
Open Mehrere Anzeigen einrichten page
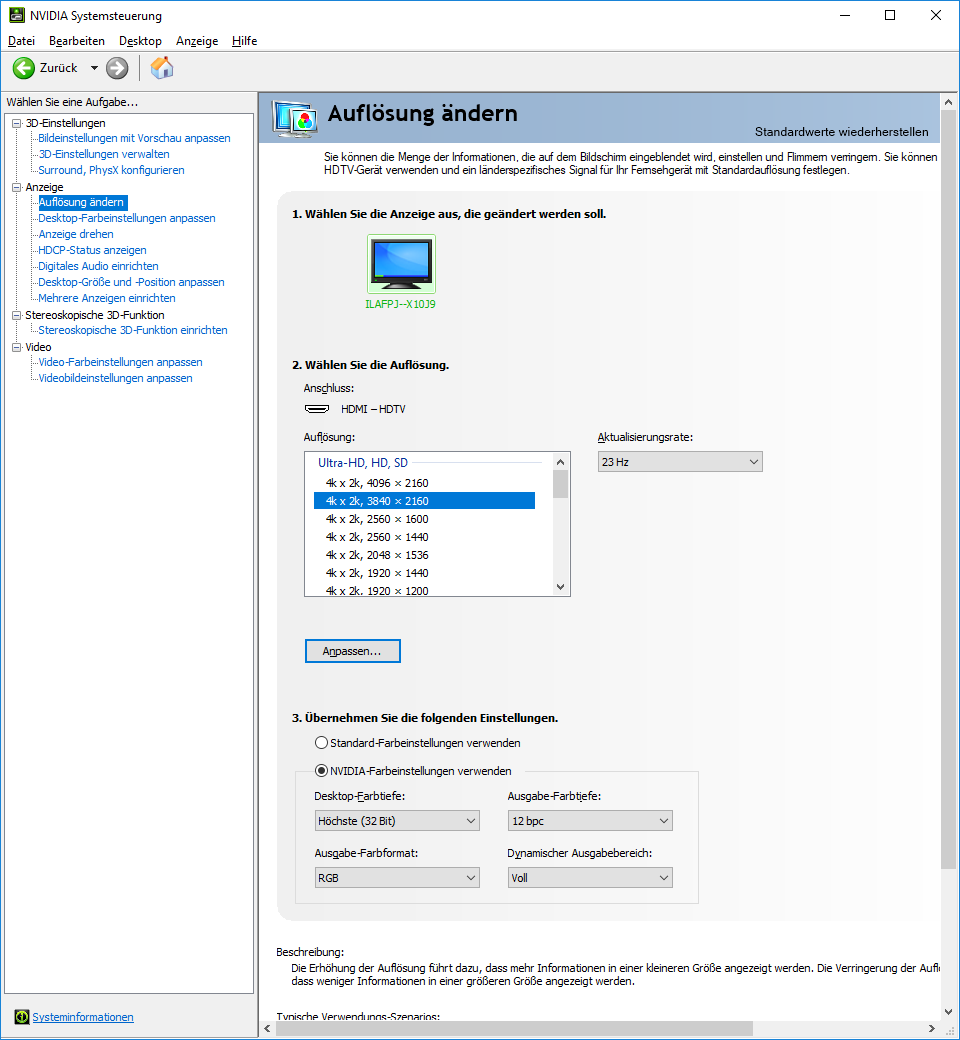(107, 298)
